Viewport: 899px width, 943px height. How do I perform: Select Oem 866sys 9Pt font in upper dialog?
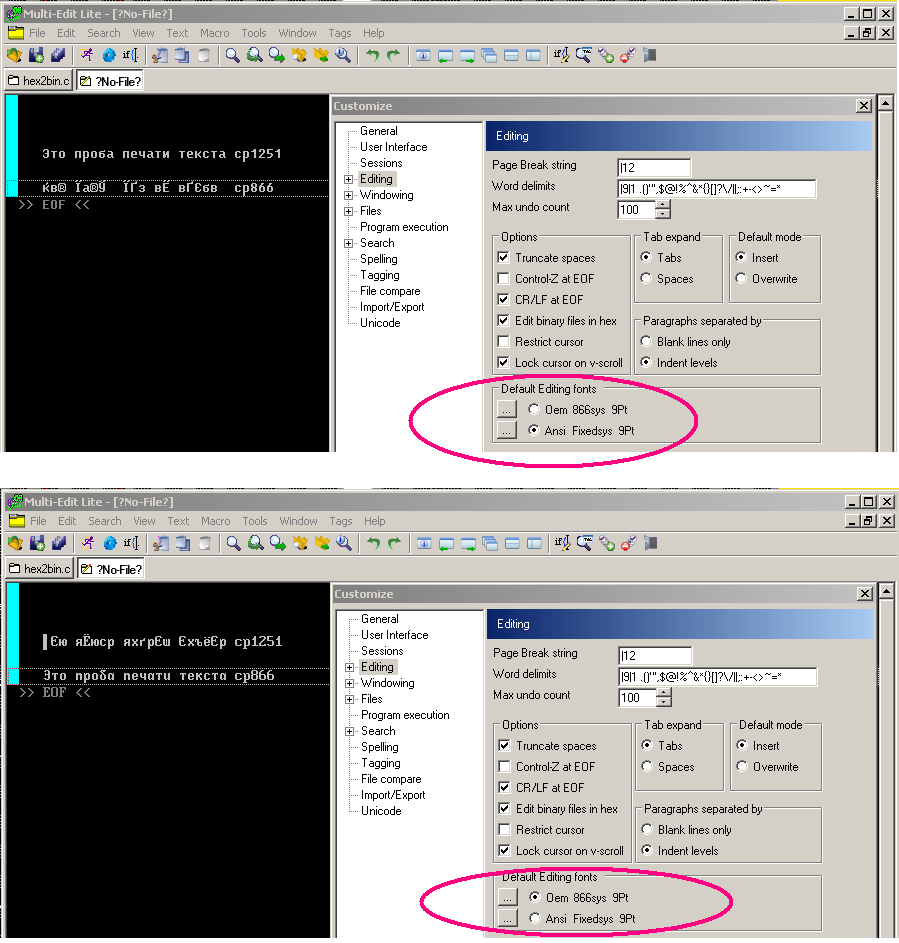(x=533, y=410)
